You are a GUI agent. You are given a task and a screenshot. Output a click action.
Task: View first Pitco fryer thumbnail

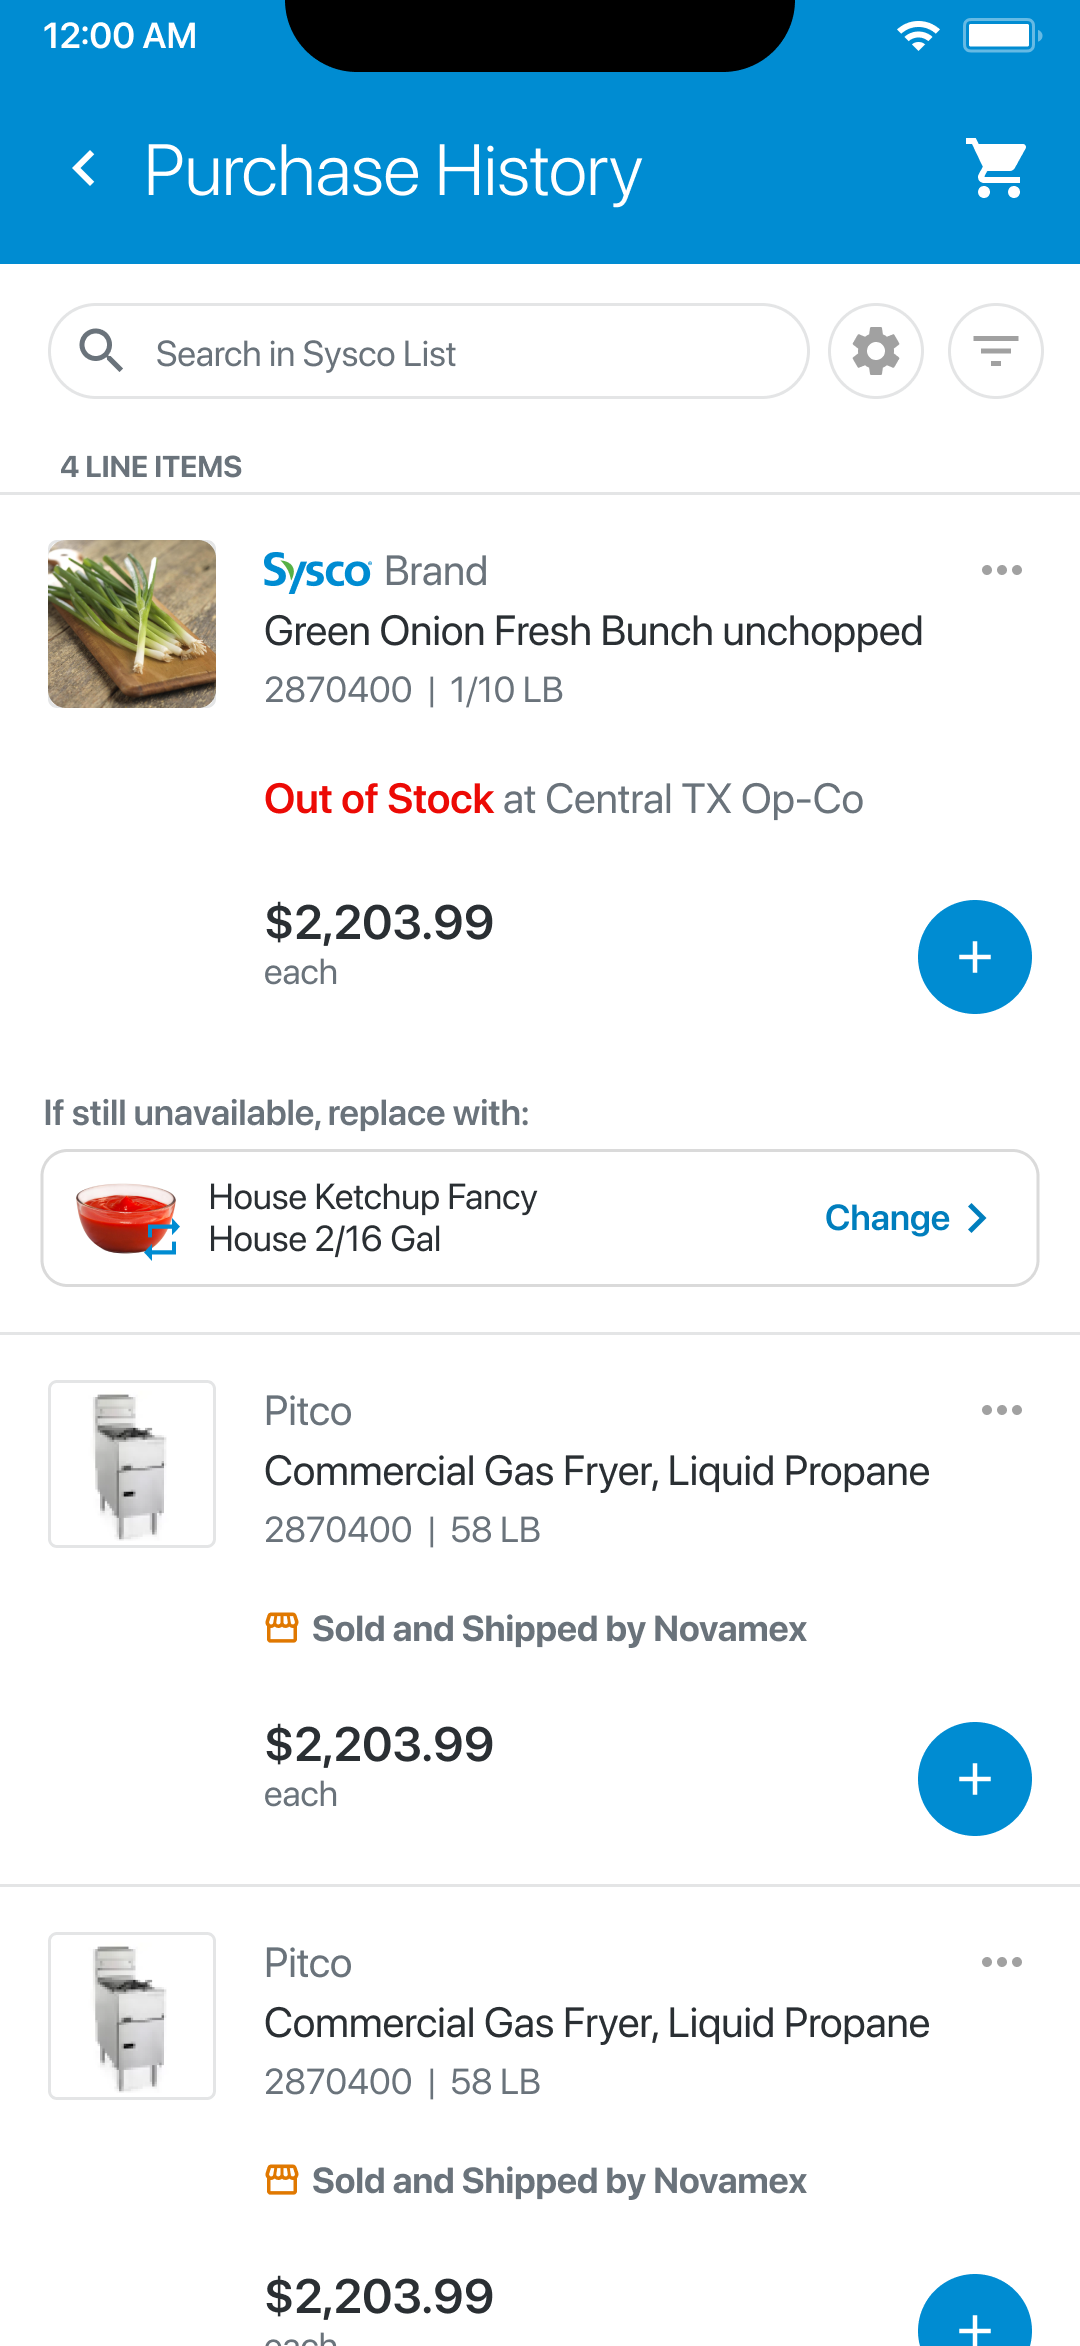click(x=132, y=1464)
